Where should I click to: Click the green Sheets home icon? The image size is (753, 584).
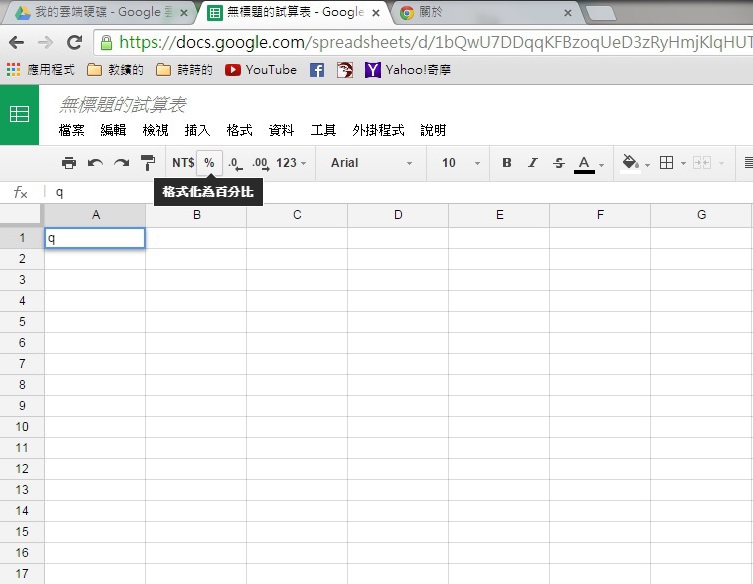(19, 114)
